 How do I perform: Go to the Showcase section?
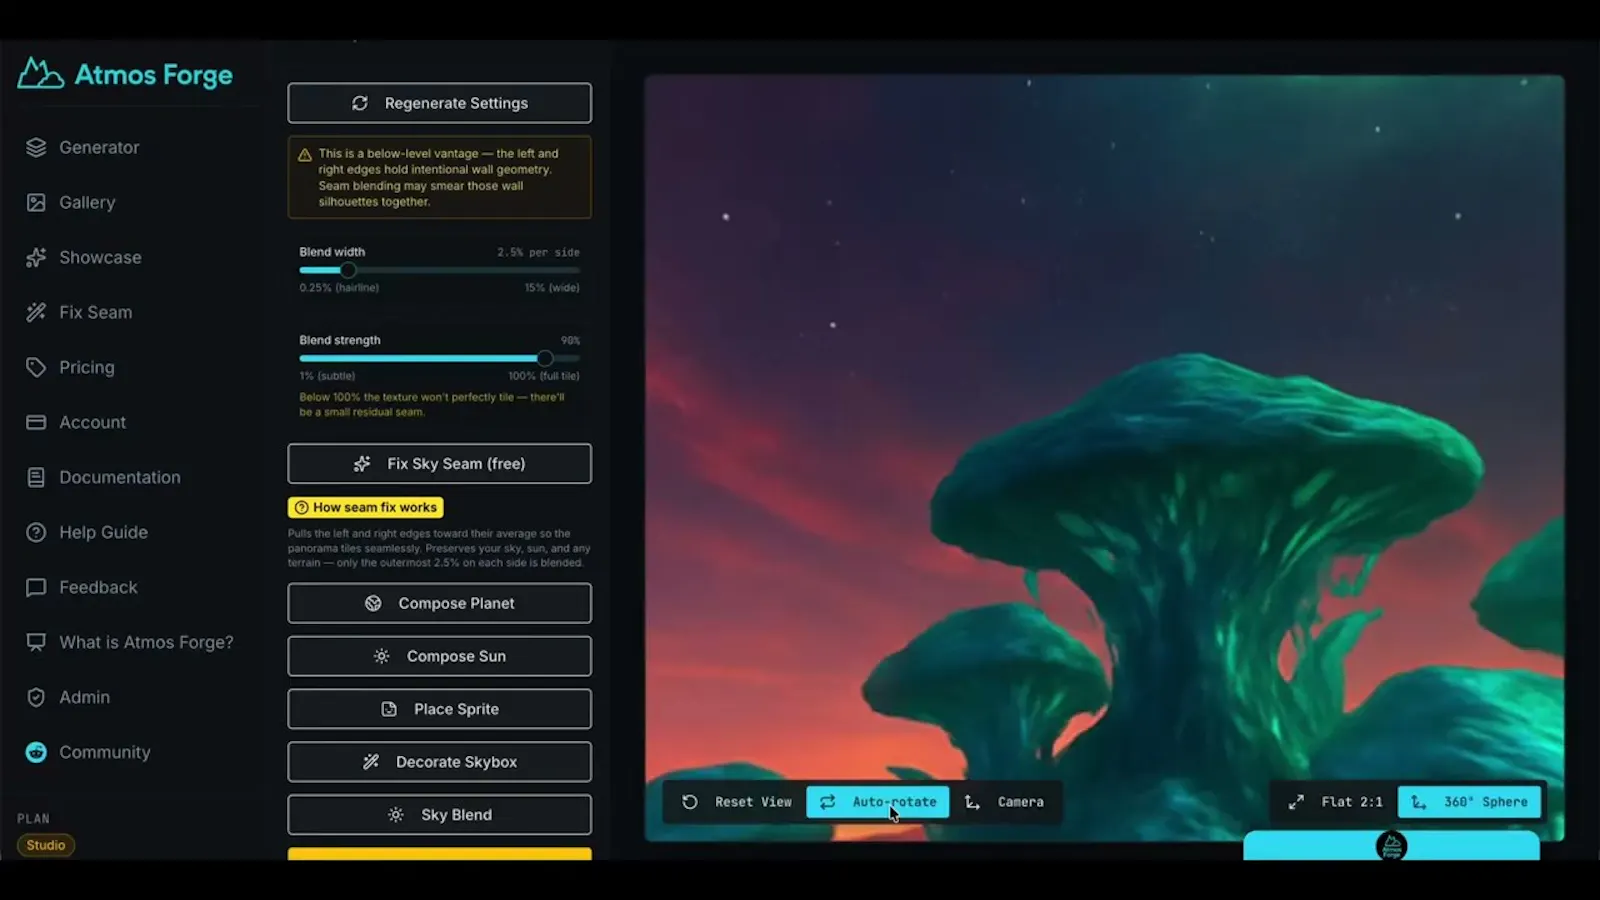(100, 257)
